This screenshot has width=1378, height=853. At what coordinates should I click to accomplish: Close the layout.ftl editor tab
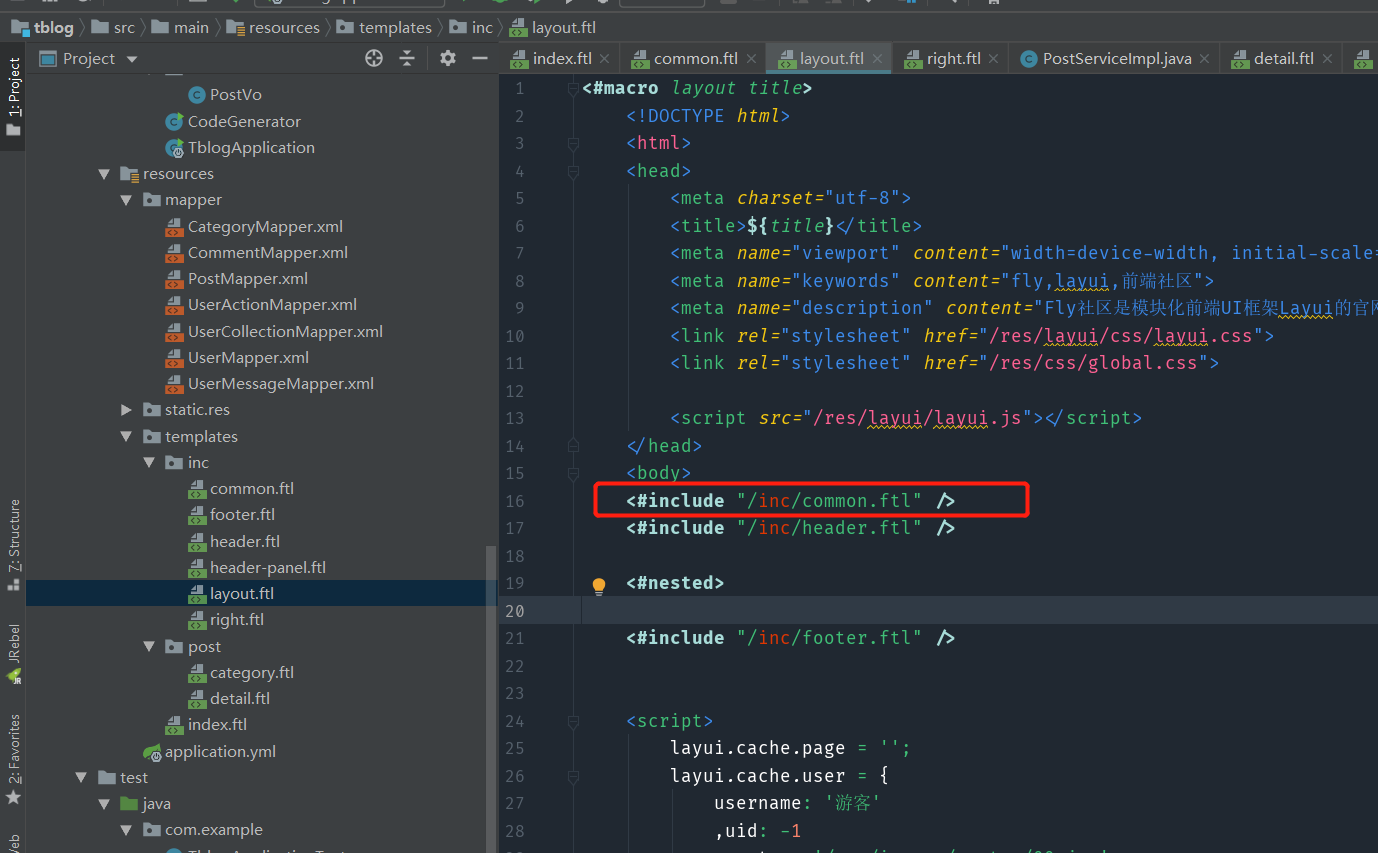coord(877,59)
